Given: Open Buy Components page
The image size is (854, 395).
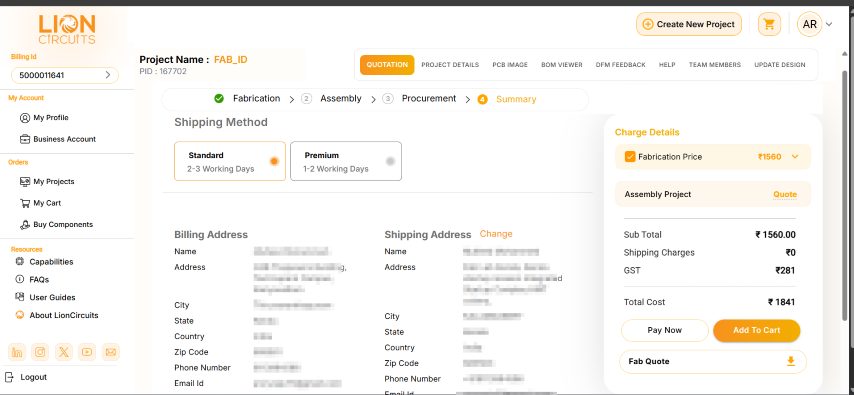Looking at the screenshot, I should click(63, 224).
